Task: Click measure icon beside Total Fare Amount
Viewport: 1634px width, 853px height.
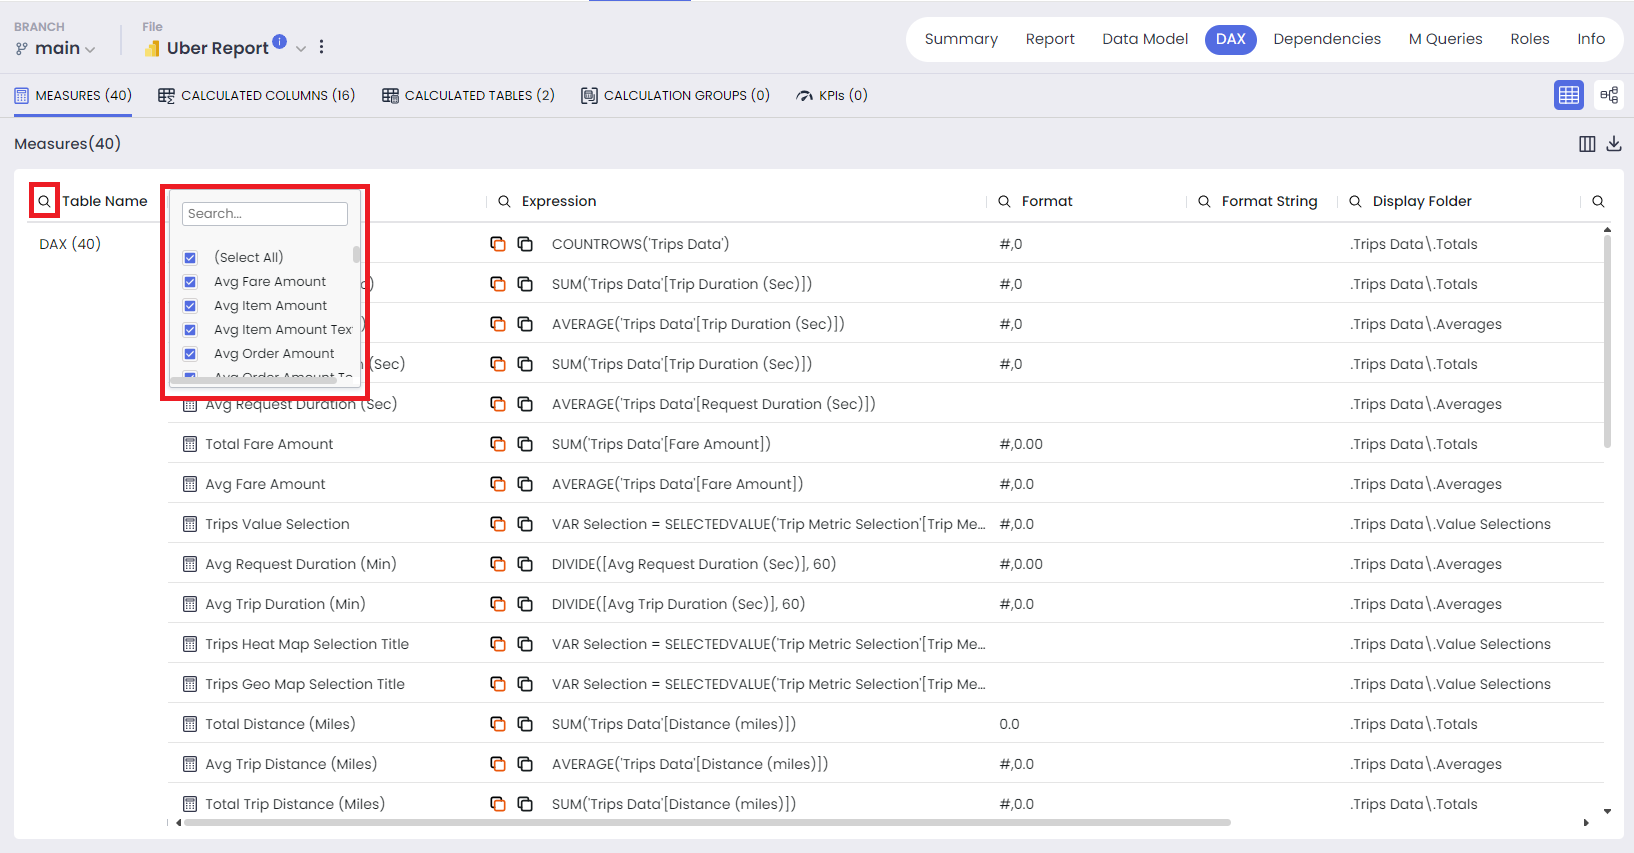Action: tap(190, 444)
